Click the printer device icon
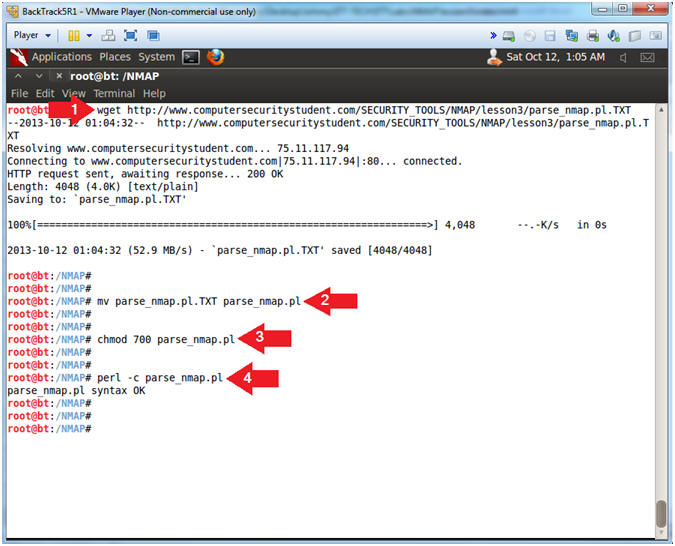 593,36
